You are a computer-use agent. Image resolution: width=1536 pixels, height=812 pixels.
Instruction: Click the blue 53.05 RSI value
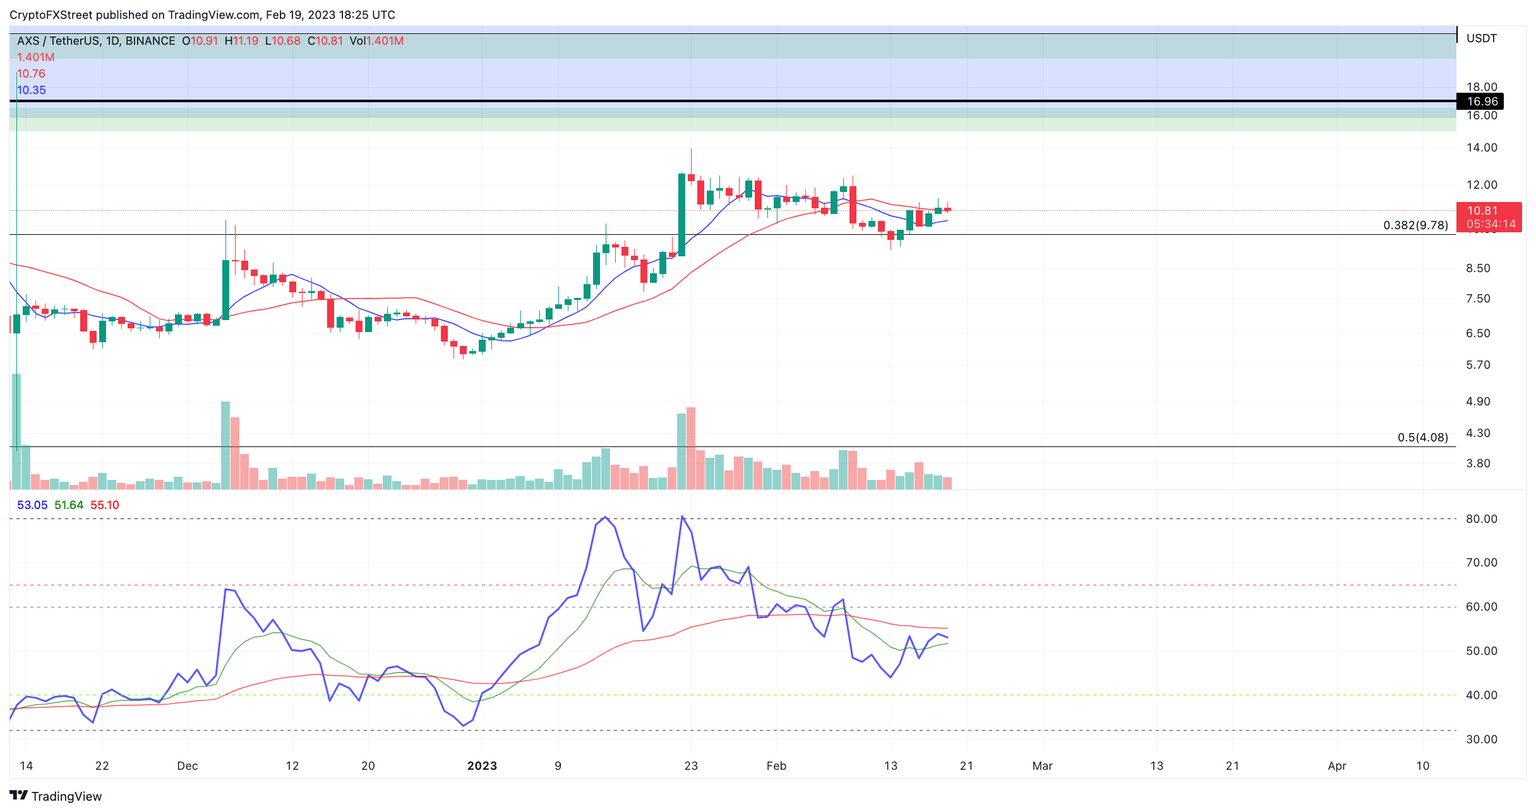point(32,505)
